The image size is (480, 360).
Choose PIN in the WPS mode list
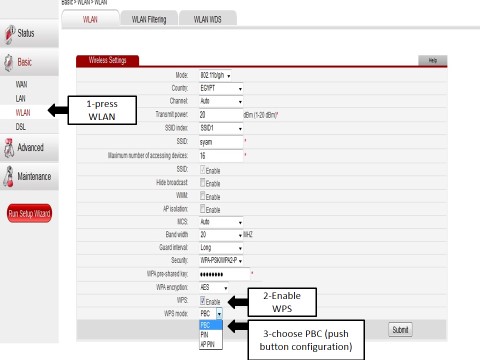pyautogui.click(x=211, y=335)
